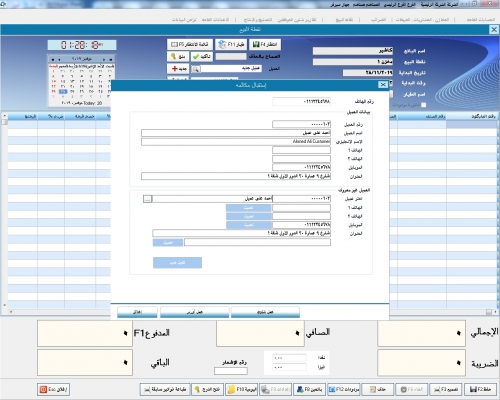This screenshot has width=500, height=400.
Task: Click the F12 returns button in bottom toolbar
Action: (x=344, y=389)
